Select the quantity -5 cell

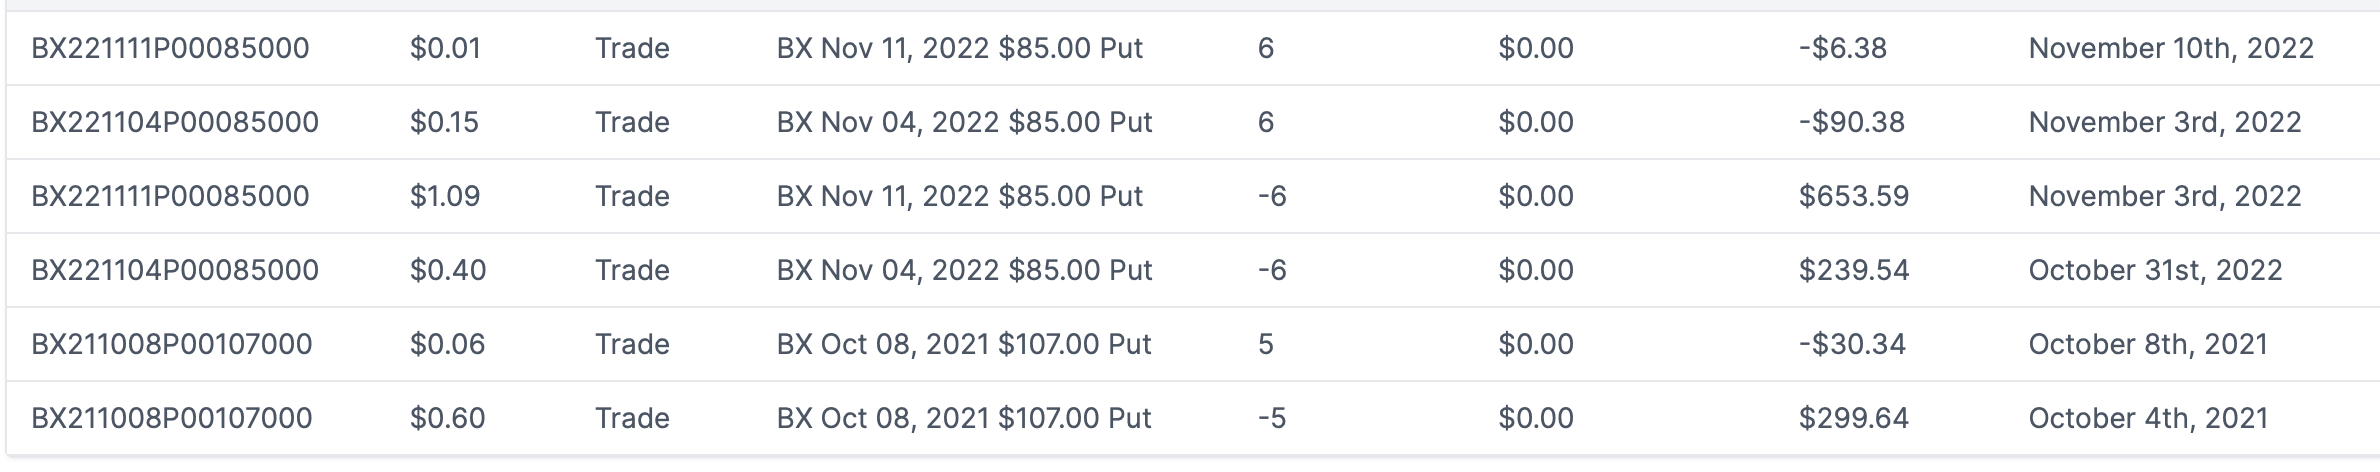tap(1271, 418)
